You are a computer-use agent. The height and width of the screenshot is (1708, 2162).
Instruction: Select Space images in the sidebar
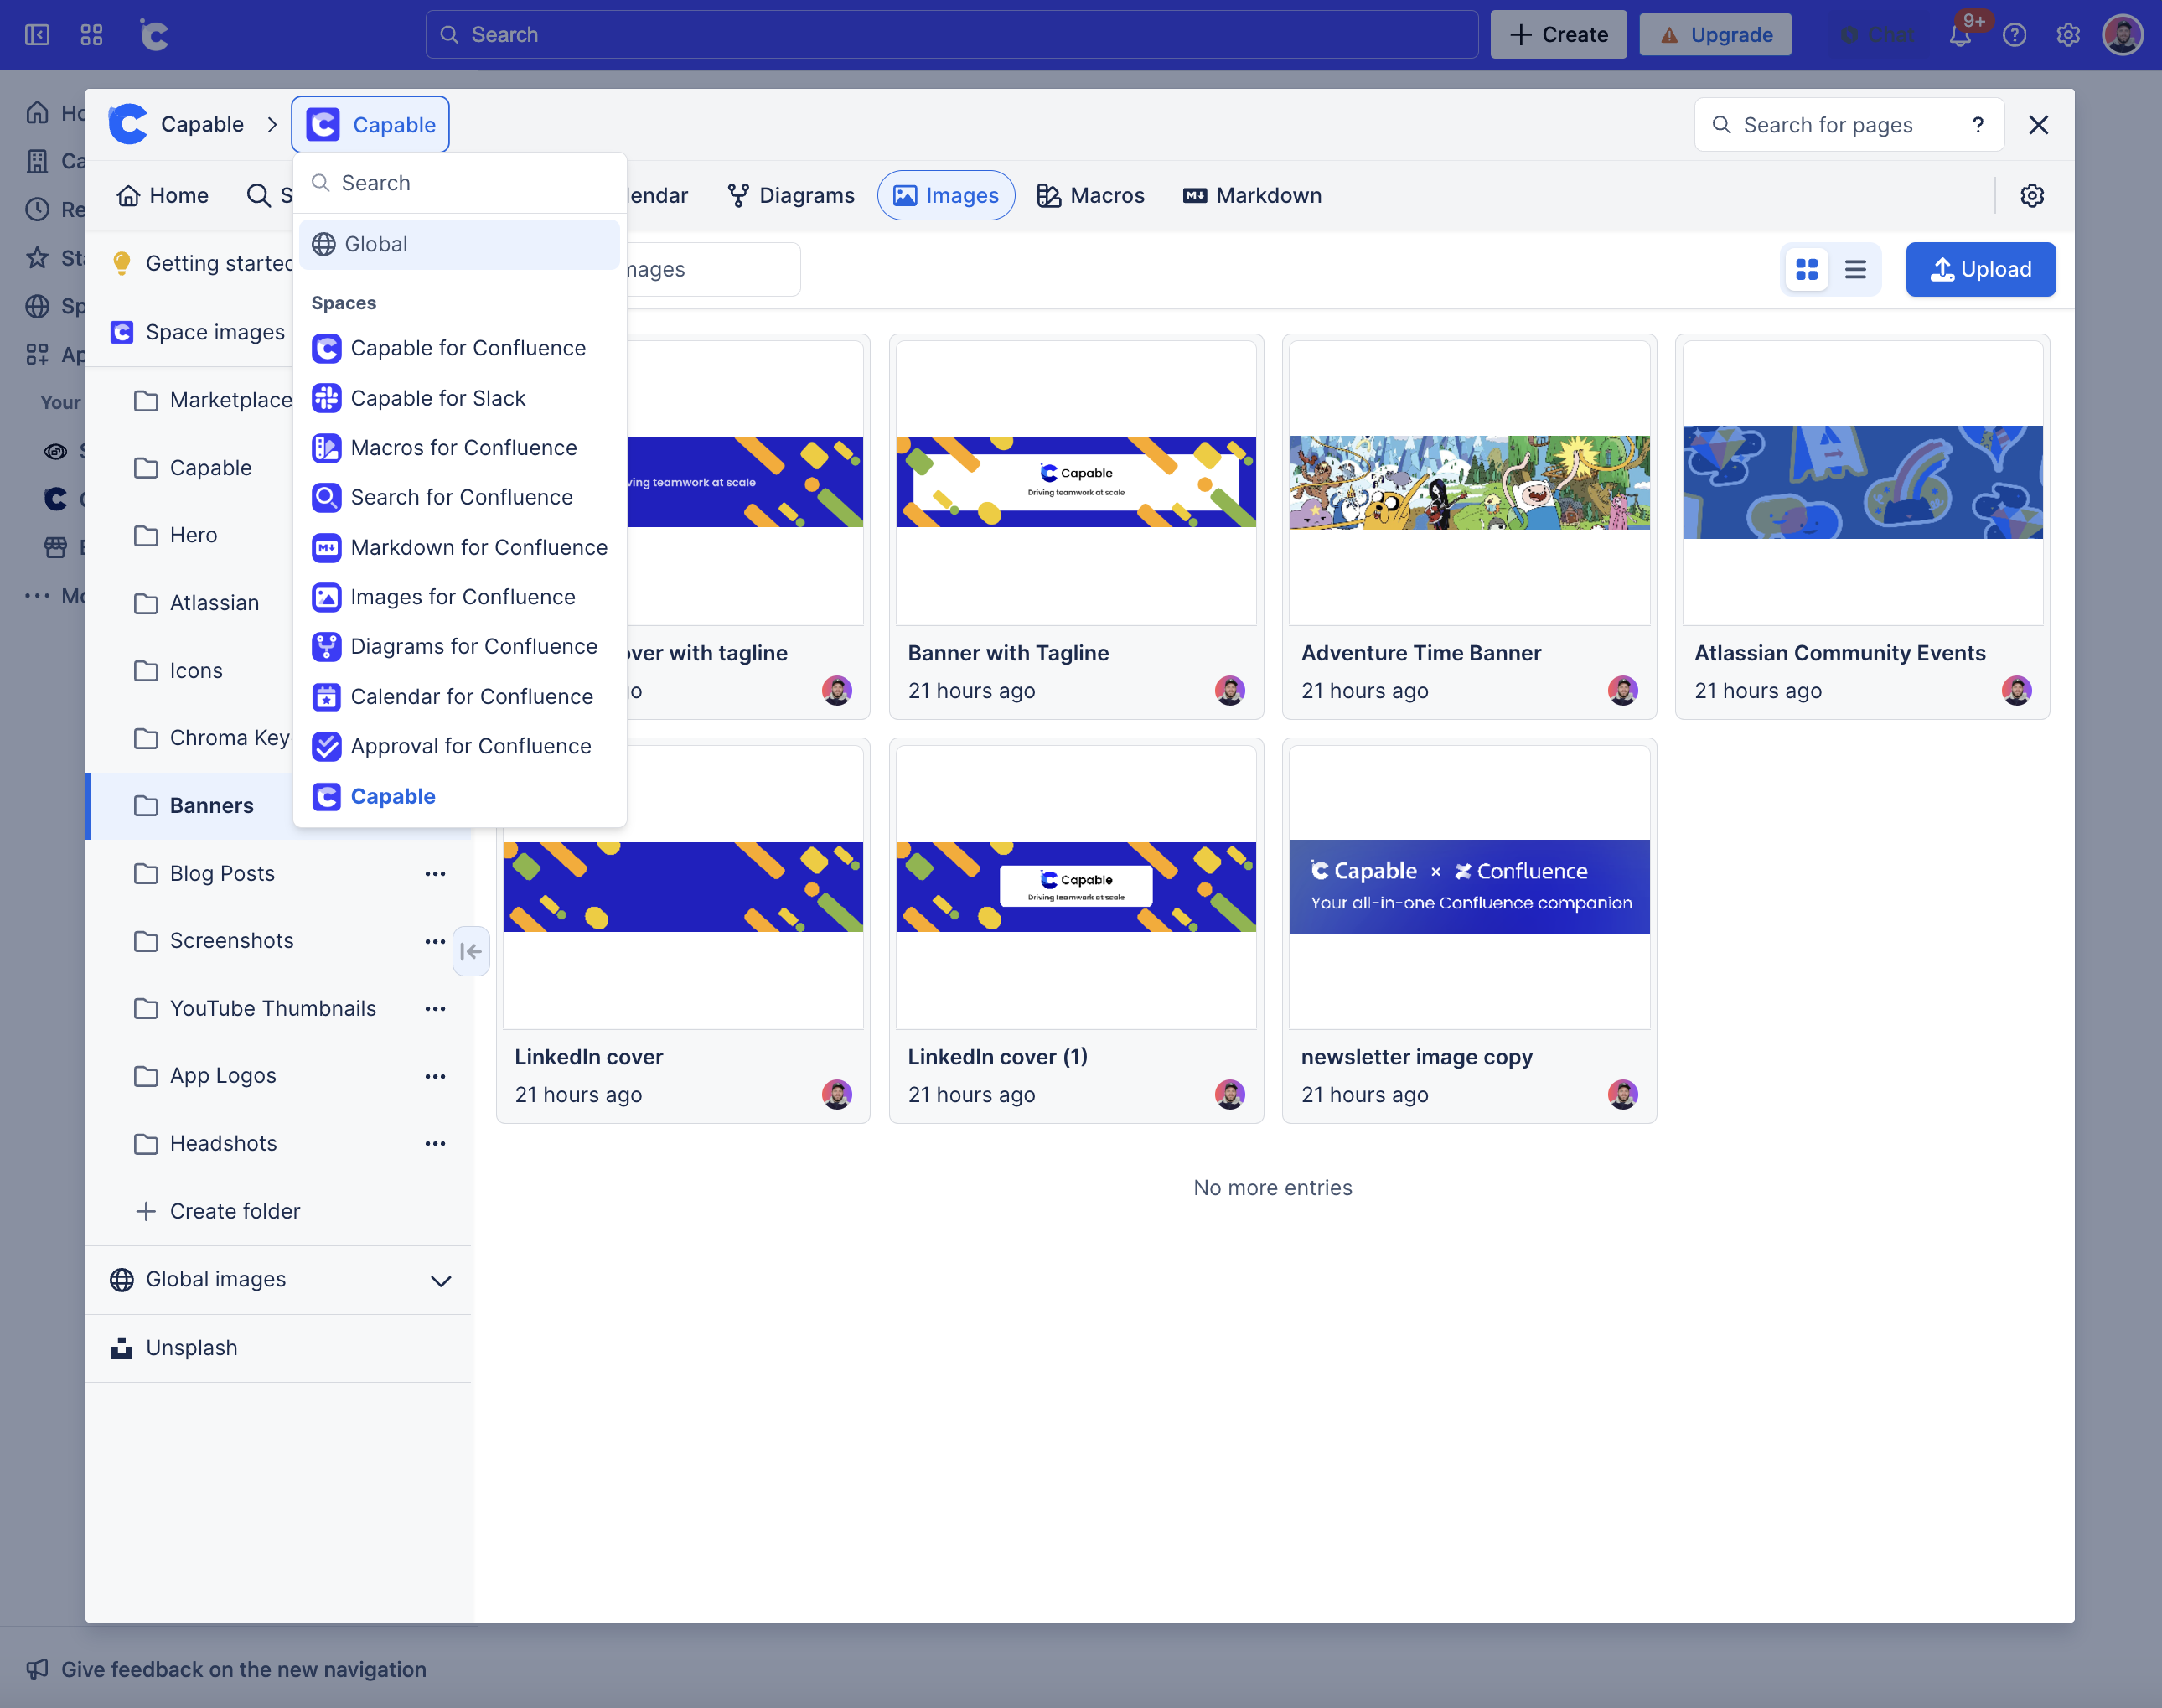[214, 331]
